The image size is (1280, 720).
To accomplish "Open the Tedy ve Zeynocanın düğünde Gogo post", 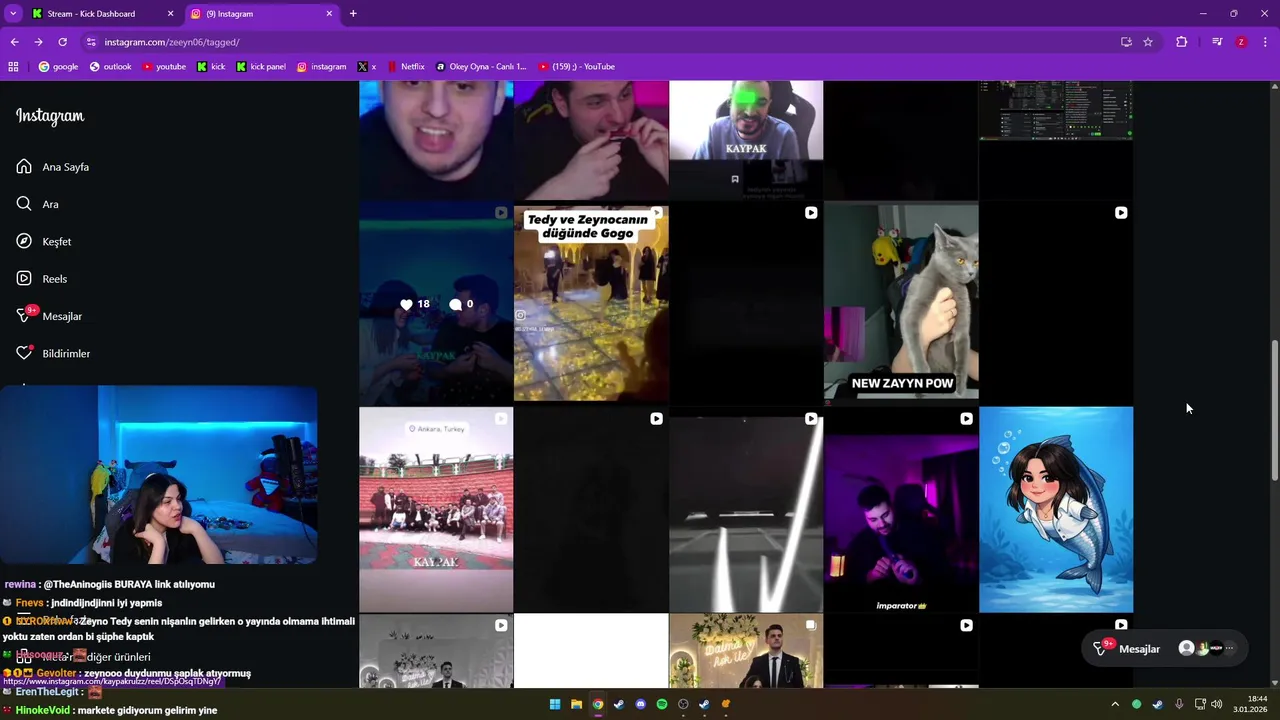I will (x=591, y=303).
